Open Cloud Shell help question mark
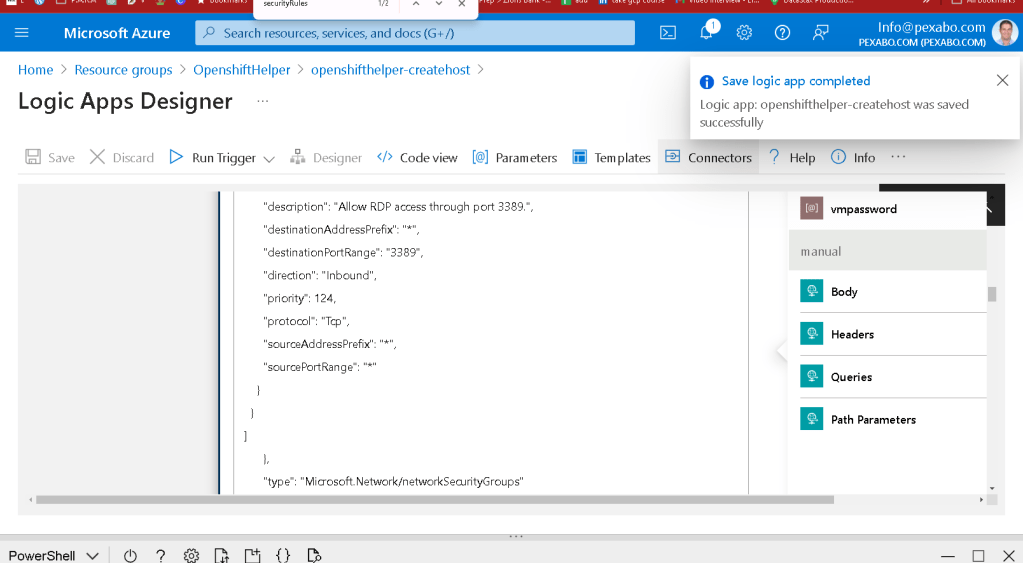 tap(160, 555)
